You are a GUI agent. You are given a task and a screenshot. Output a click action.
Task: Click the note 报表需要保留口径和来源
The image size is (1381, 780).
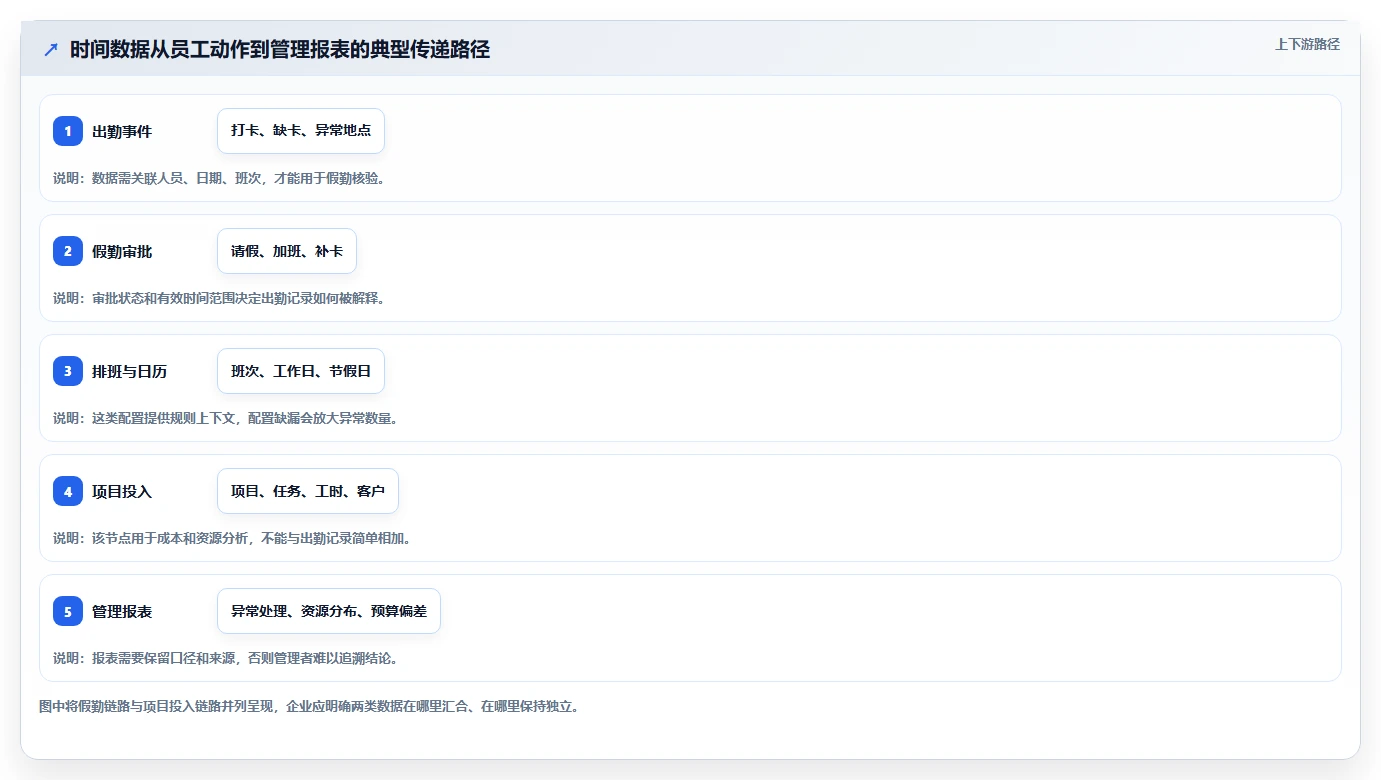[226, 658]
